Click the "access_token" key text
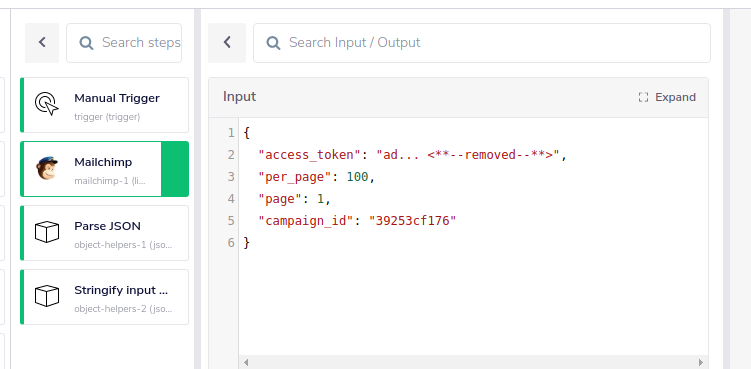The width and height of the screenshot is (751, 369). point(309,155)
